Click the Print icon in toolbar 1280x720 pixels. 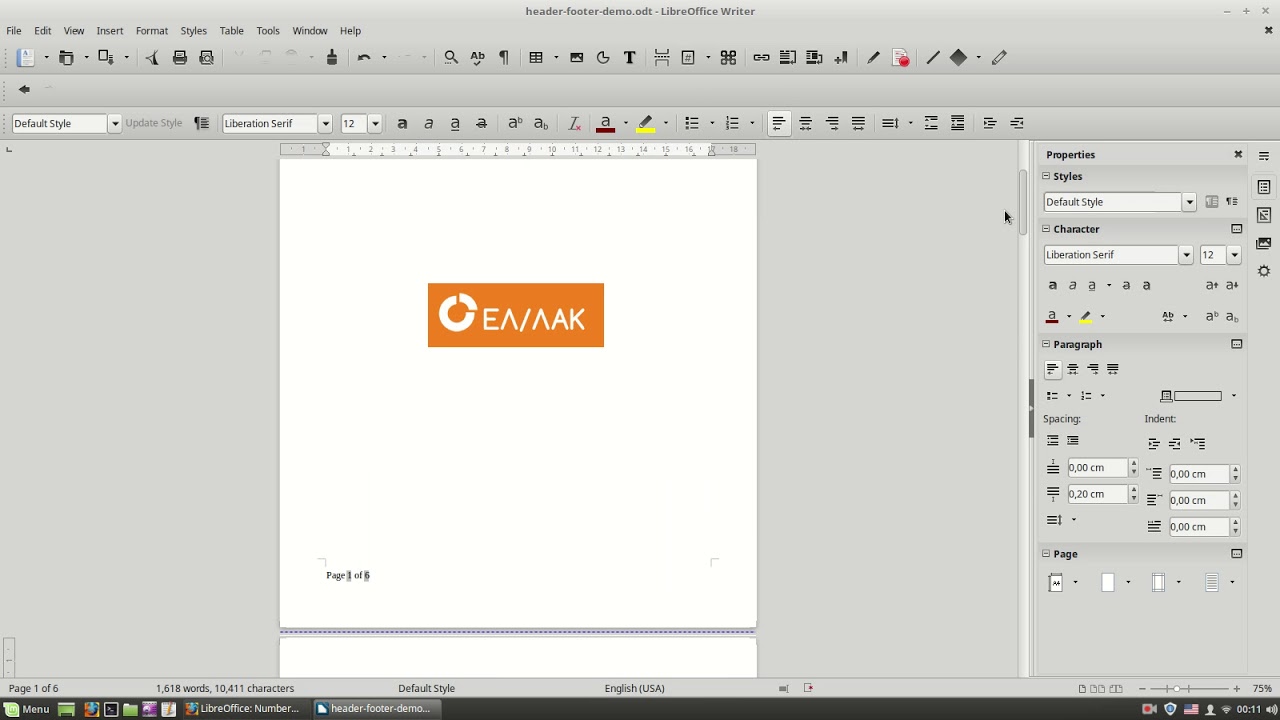(x=180, y=58)
